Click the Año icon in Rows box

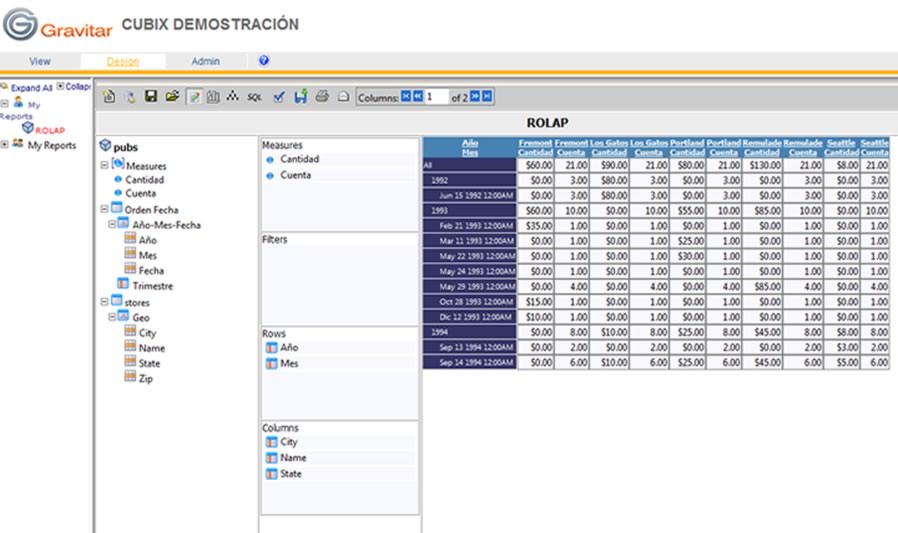tap(271, 348)
